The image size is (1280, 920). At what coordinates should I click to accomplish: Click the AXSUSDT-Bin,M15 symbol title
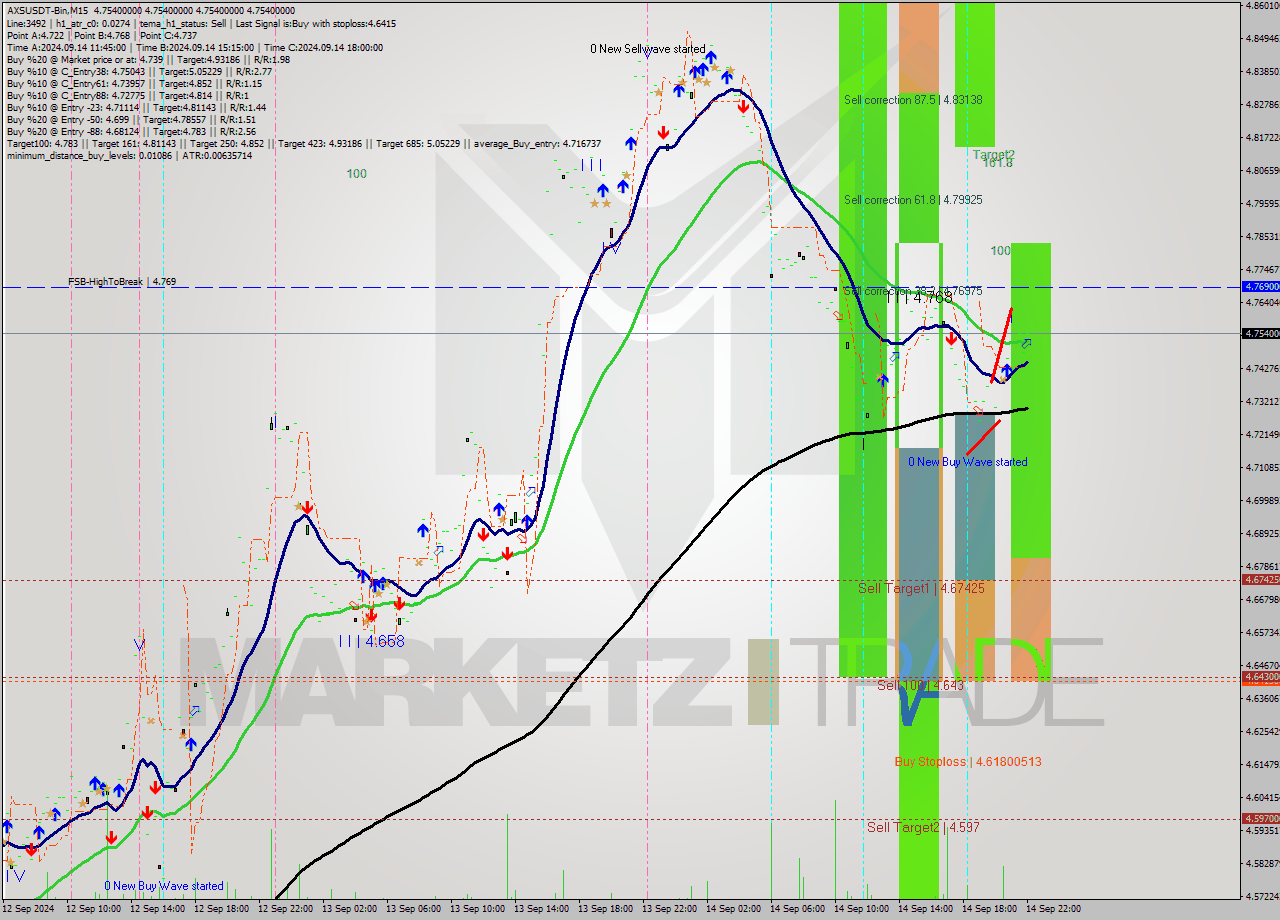(46, 8)
